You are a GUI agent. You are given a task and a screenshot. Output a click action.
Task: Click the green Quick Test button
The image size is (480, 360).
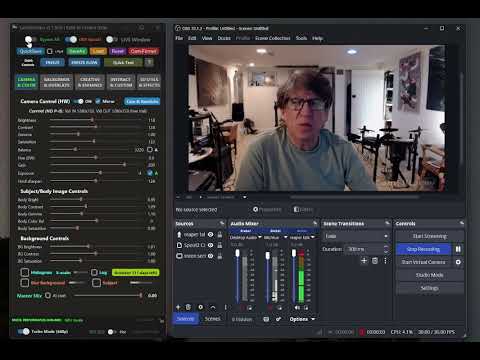123,62
